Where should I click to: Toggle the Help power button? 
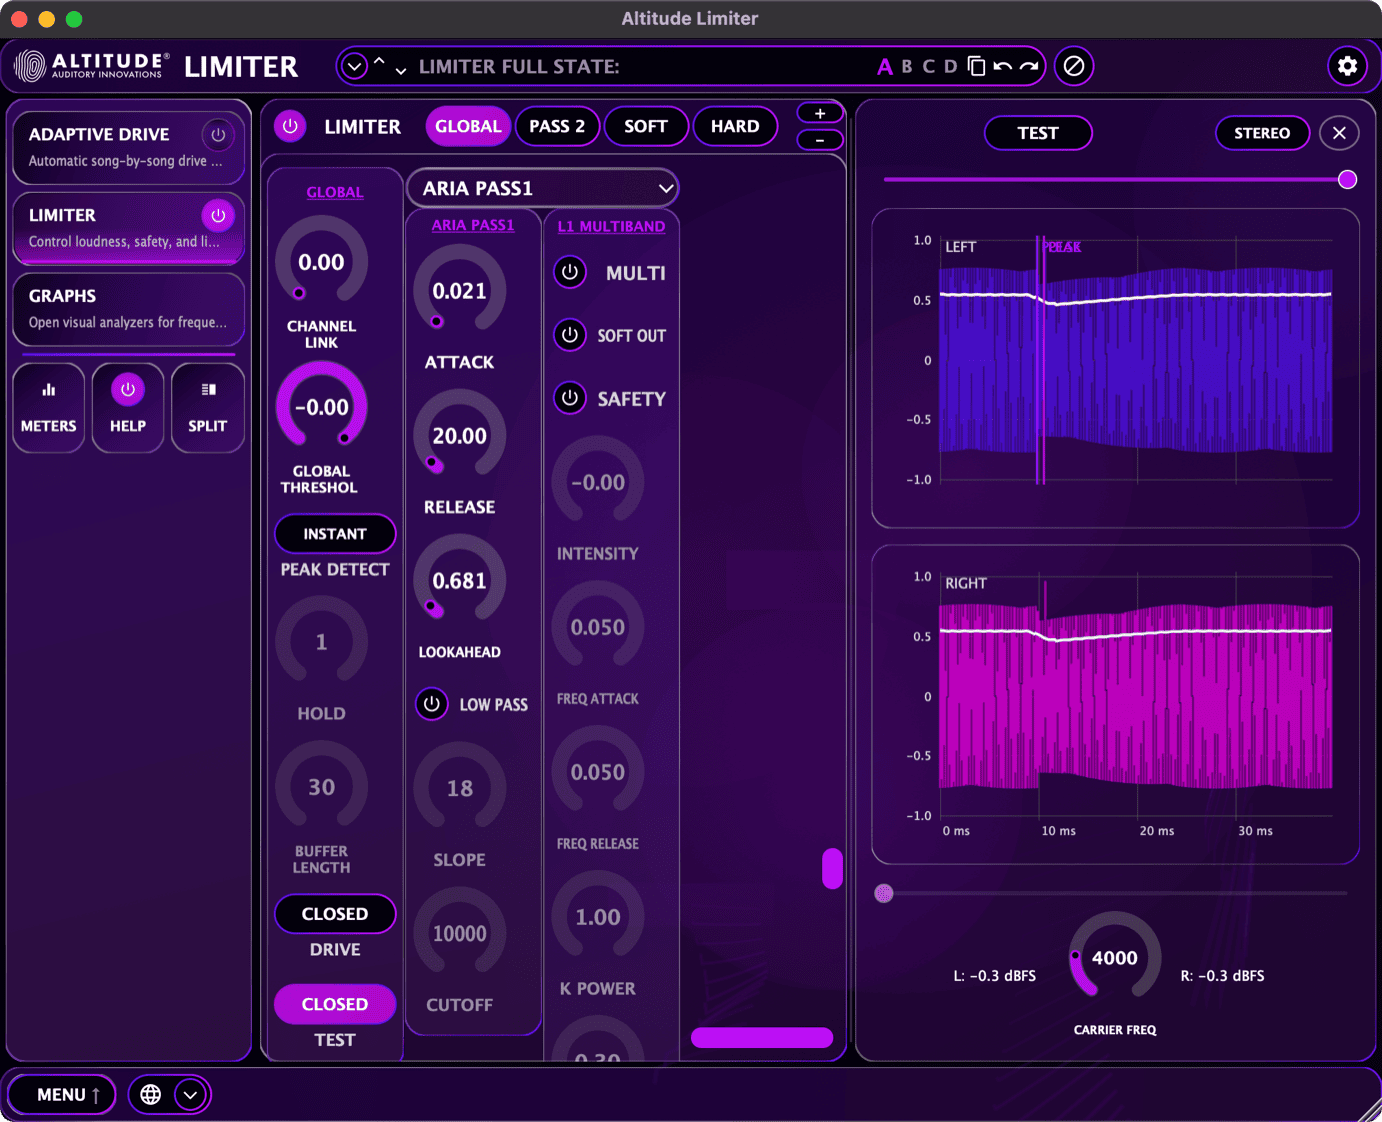pos(128,389)
